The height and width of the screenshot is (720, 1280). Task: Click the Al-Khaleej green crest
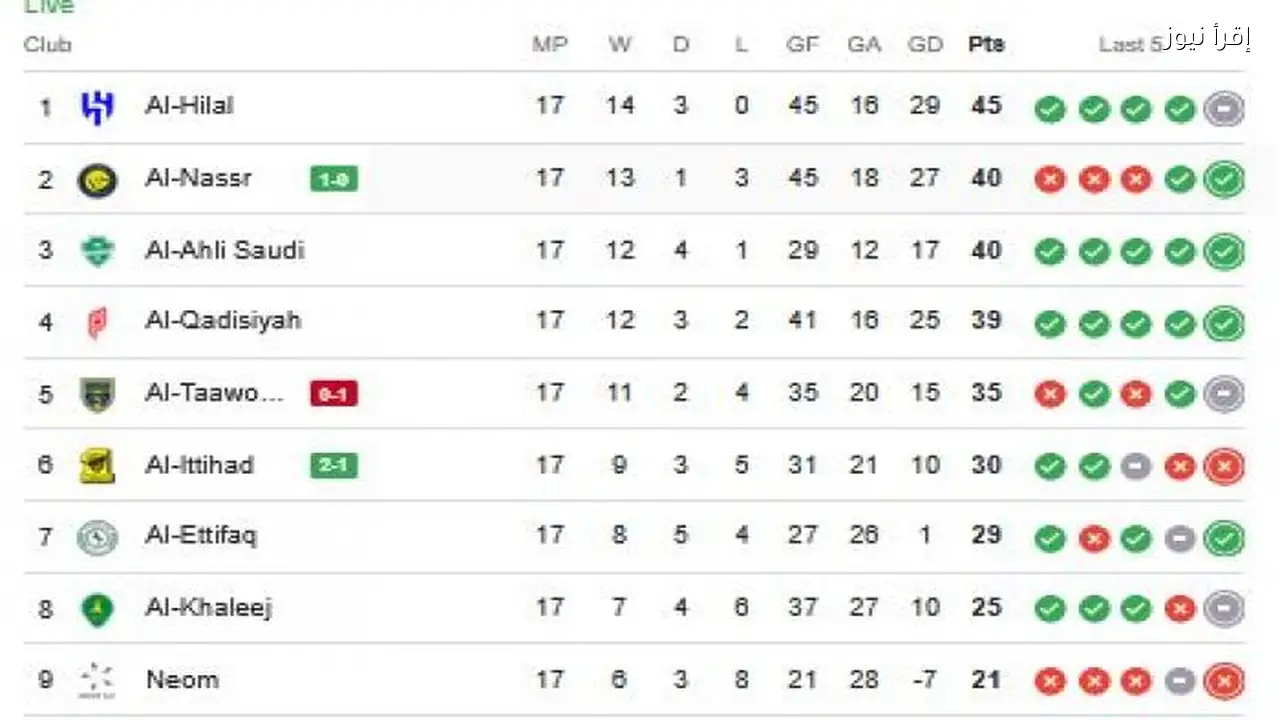coord(97,609)
